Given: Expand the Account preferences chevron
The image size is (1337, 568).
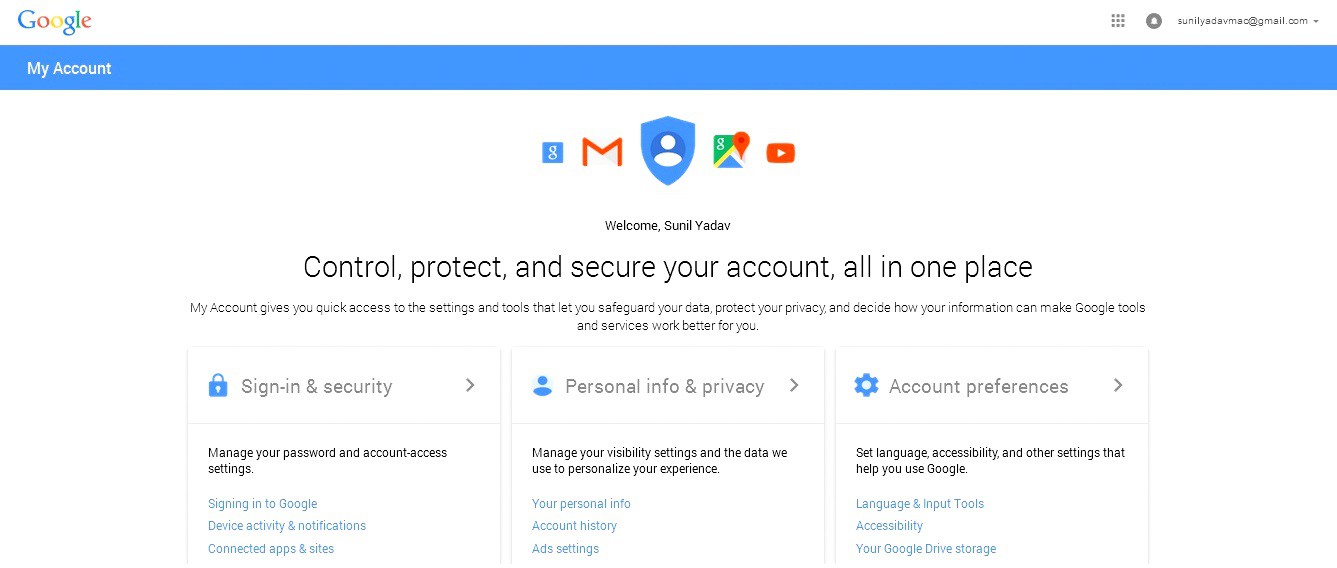Looking at the screenshot, I should coord(1118,385).
